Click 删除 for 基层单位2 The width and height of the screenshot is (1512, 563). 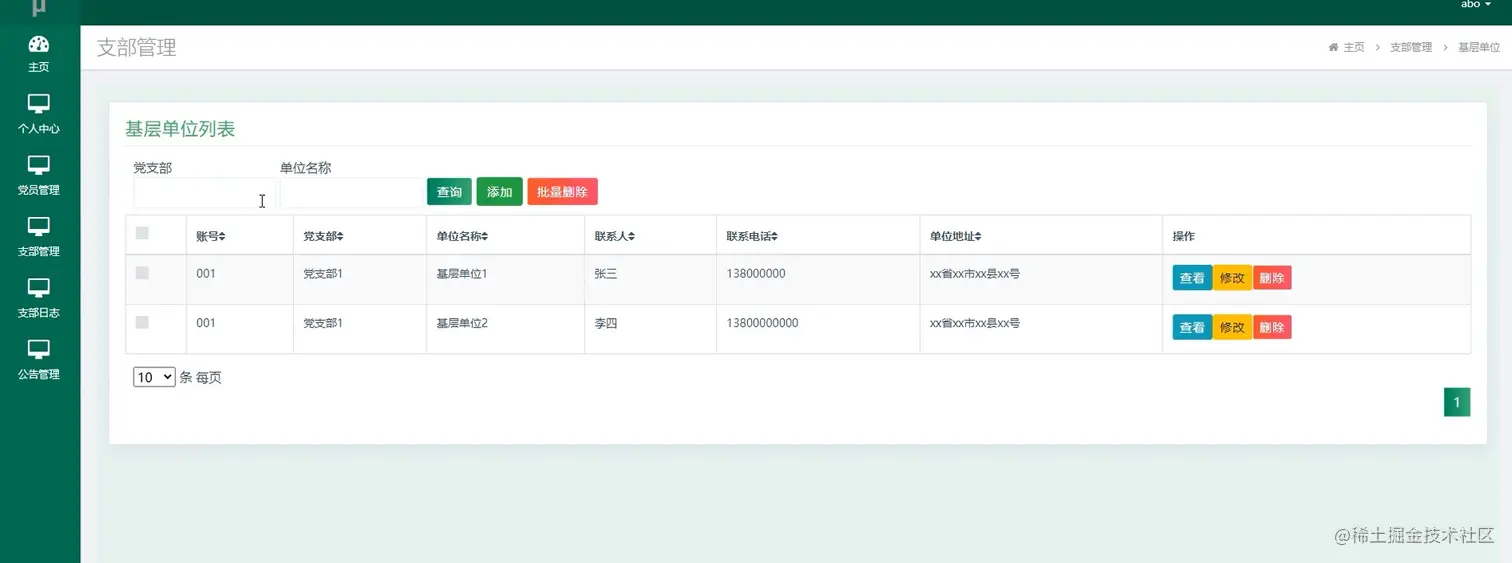[x=1272, y=327]
